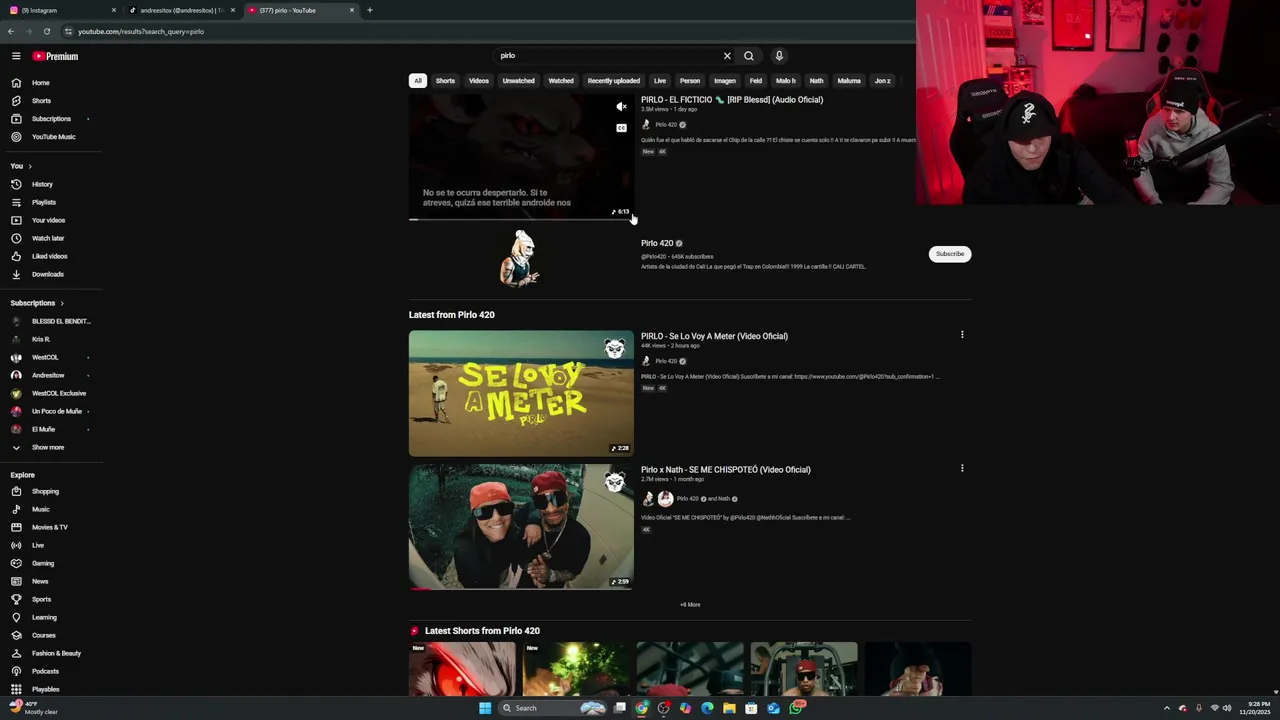
Task: Show +8 More latest videos
Action: (x=690, y=605)
